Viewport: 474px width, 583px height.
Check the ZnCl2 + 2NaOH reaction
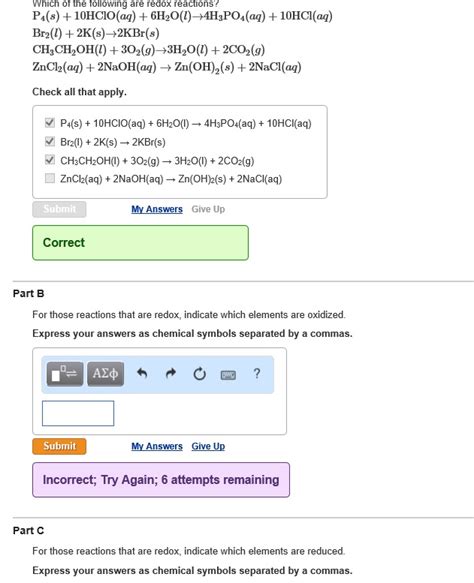(50, 178)
